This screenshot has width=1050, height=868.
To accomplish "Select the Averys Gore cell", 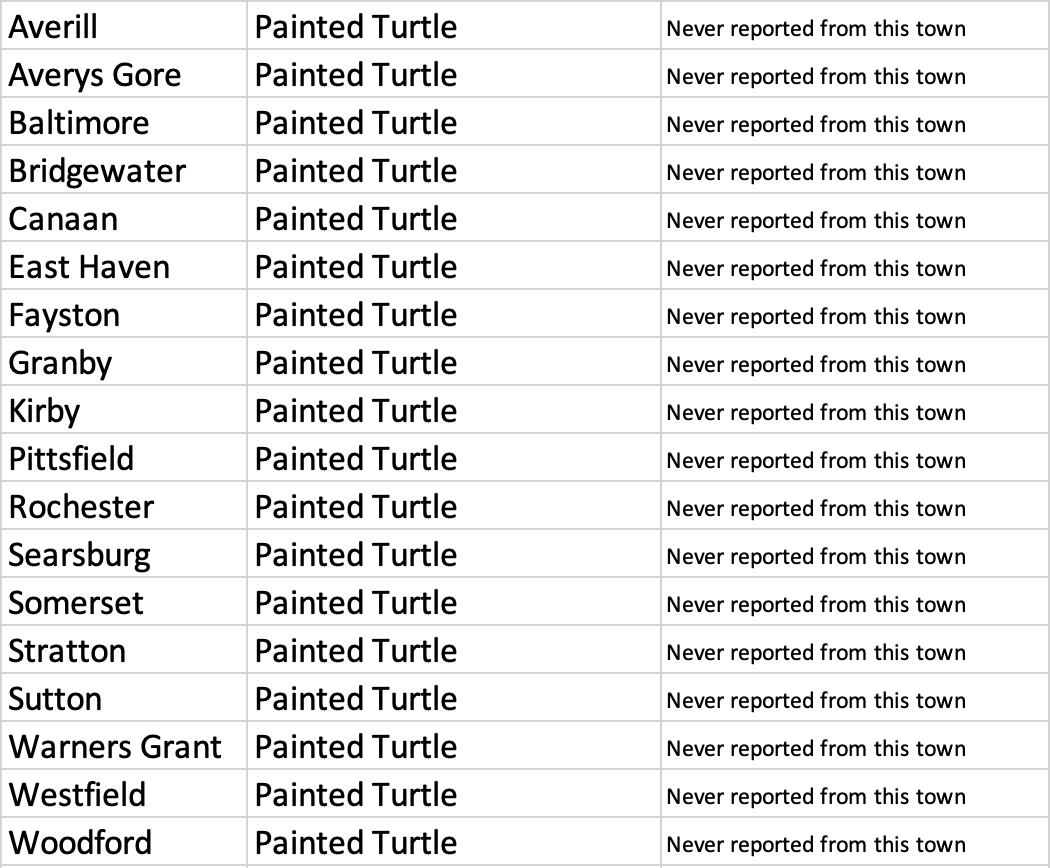I will click(x=124, y=74).
